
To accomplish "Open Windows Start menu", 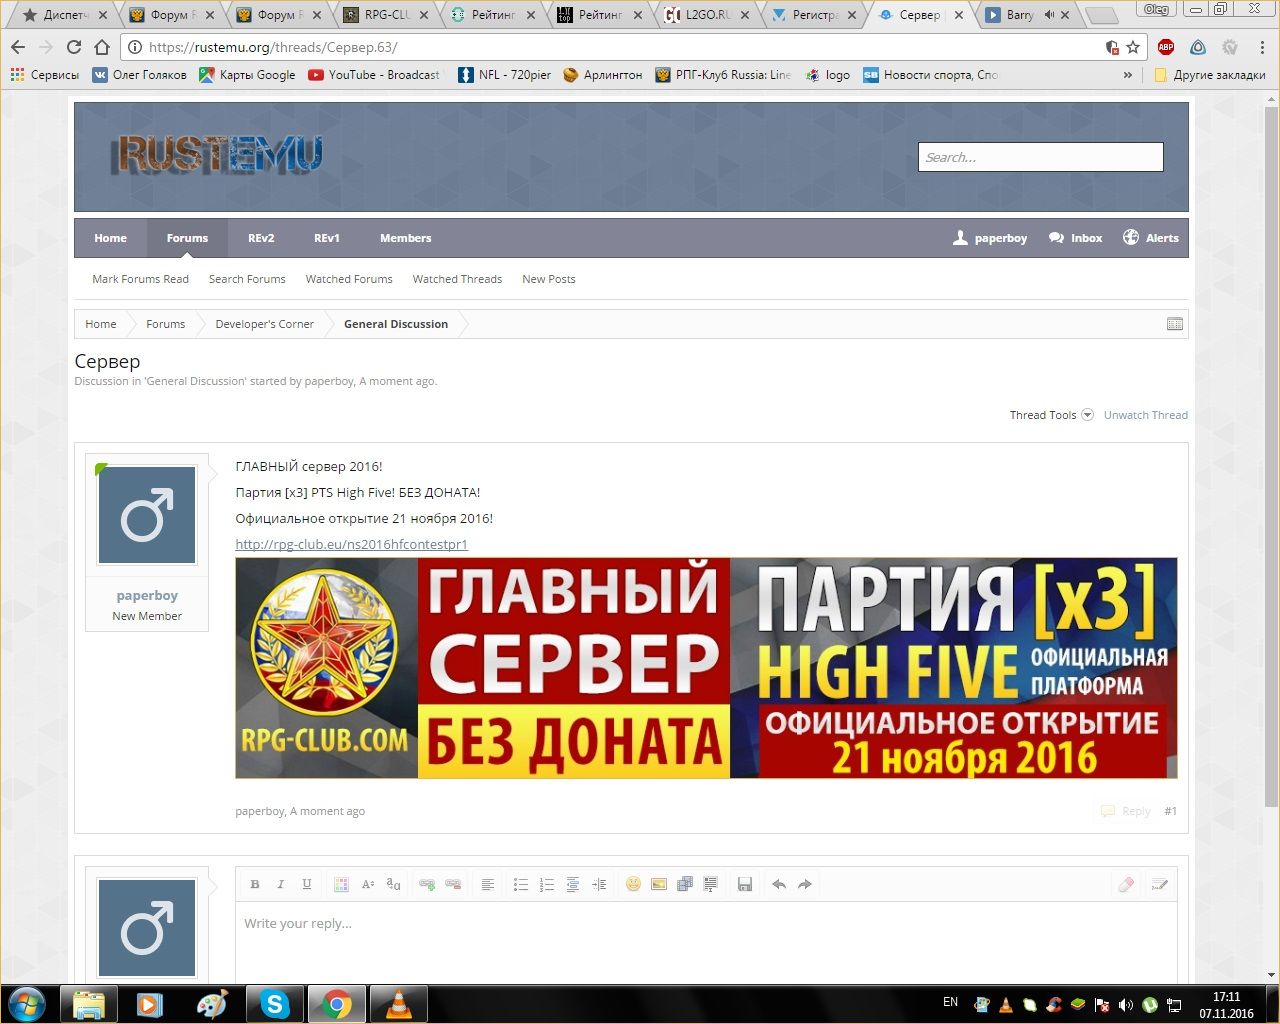I will point(27,1003).
